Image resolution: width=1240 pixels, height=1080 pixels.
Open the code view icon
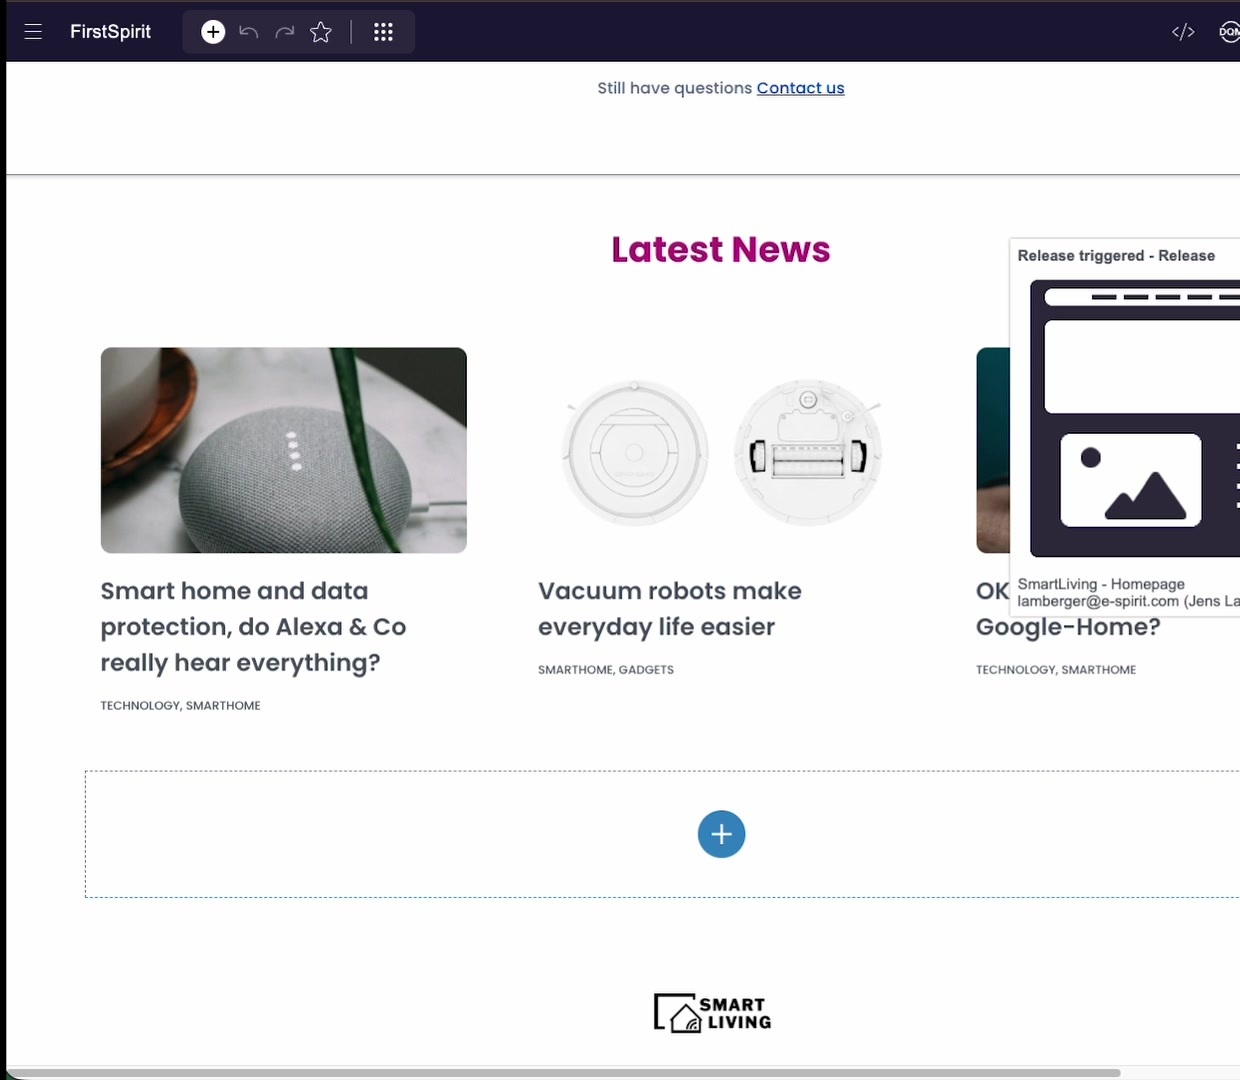pos(1183,32)
